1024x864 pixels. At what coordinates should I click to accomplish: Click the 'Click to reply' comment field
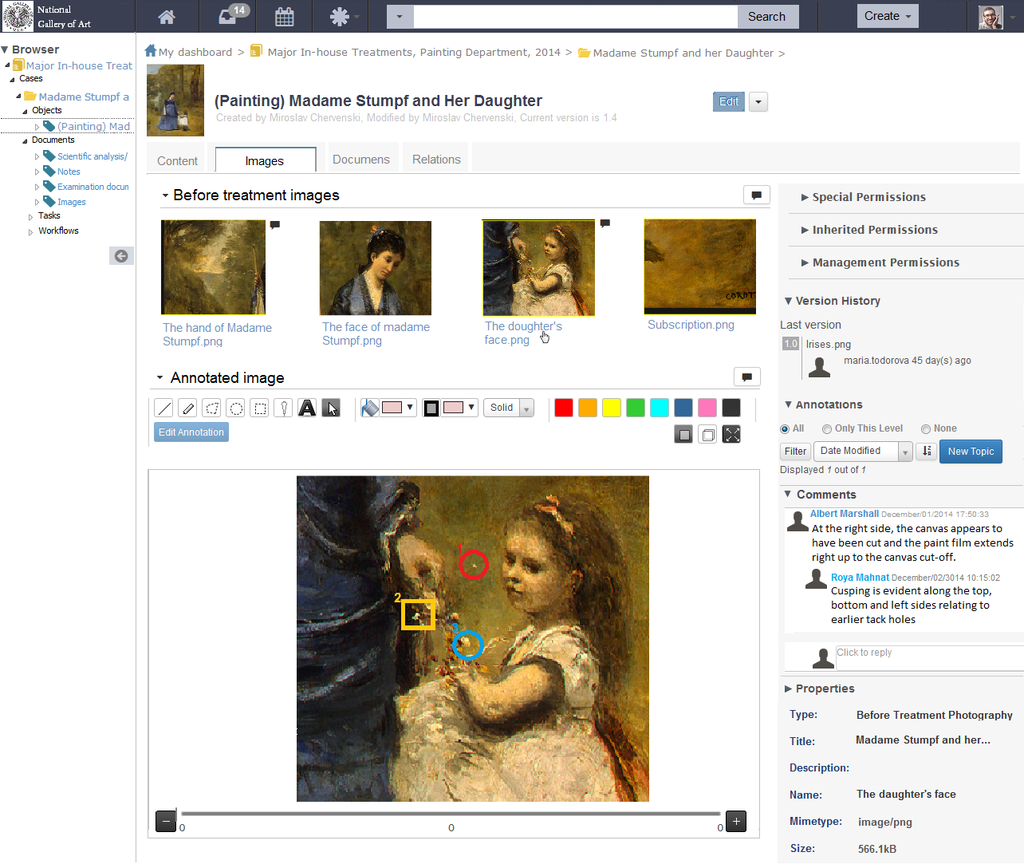(x=929, y=657)
